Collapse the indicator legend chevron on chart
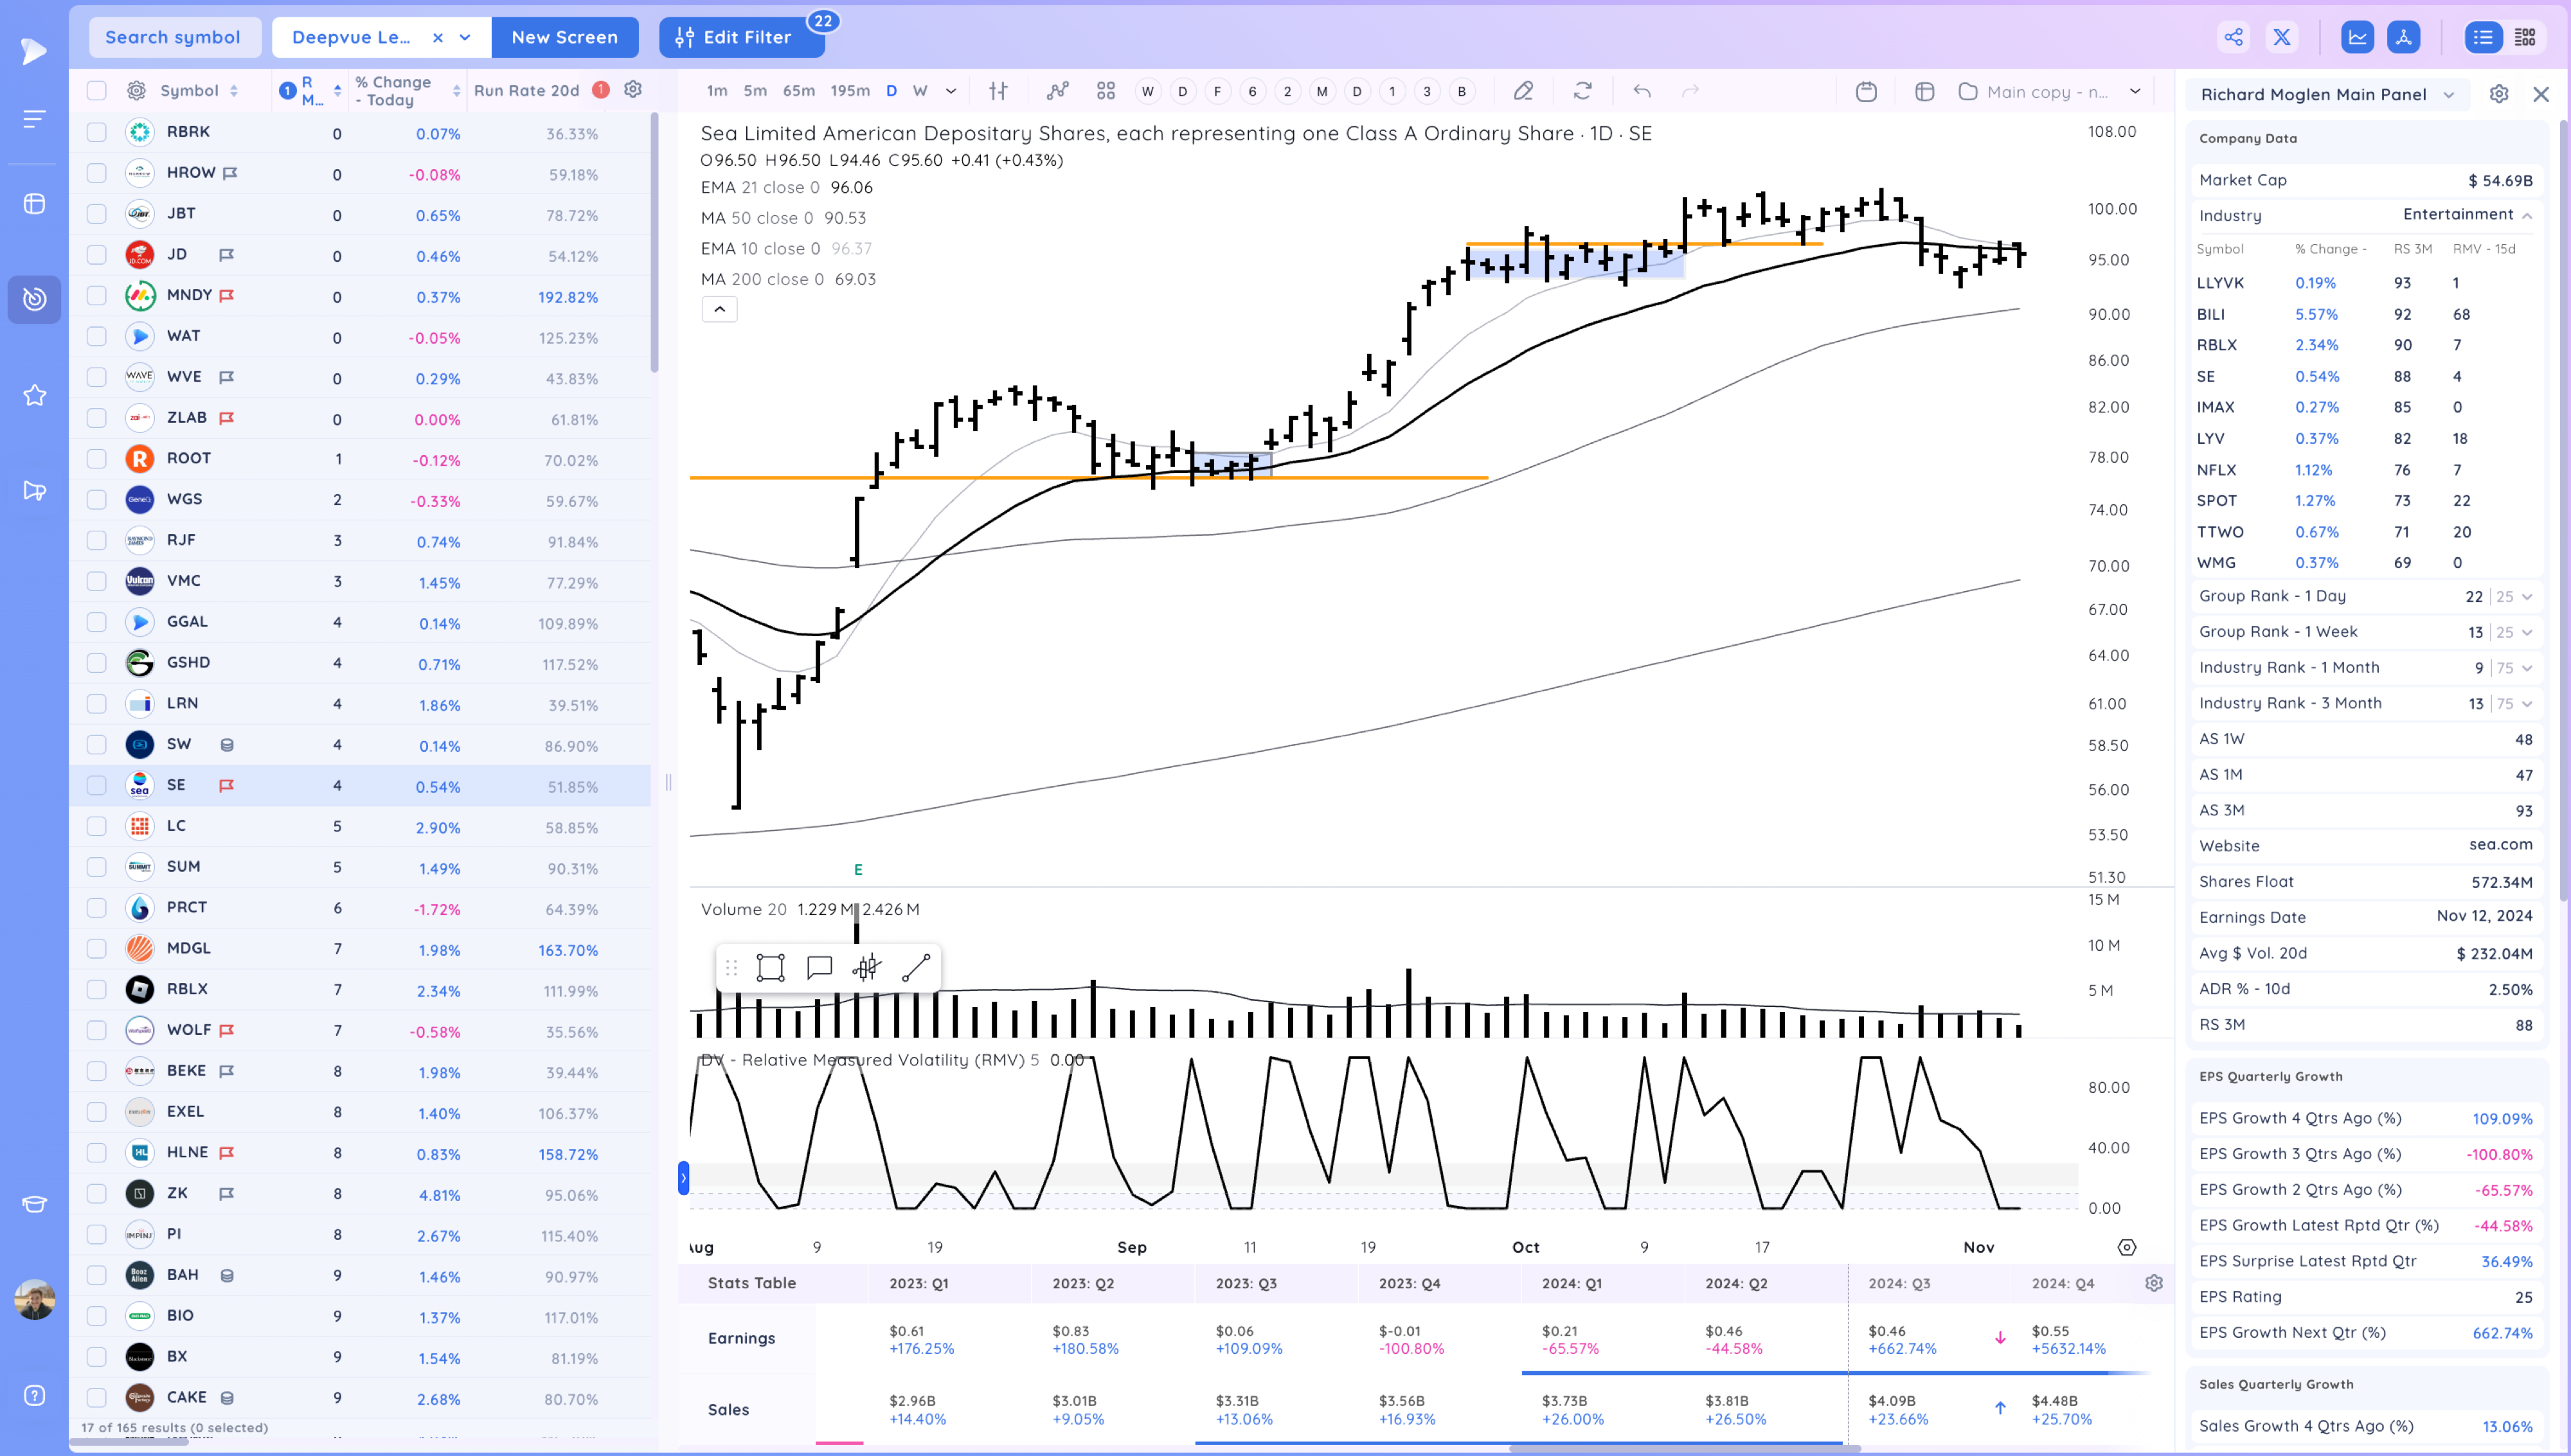This screenshot has height=1456, width=2571. [719, 309]
